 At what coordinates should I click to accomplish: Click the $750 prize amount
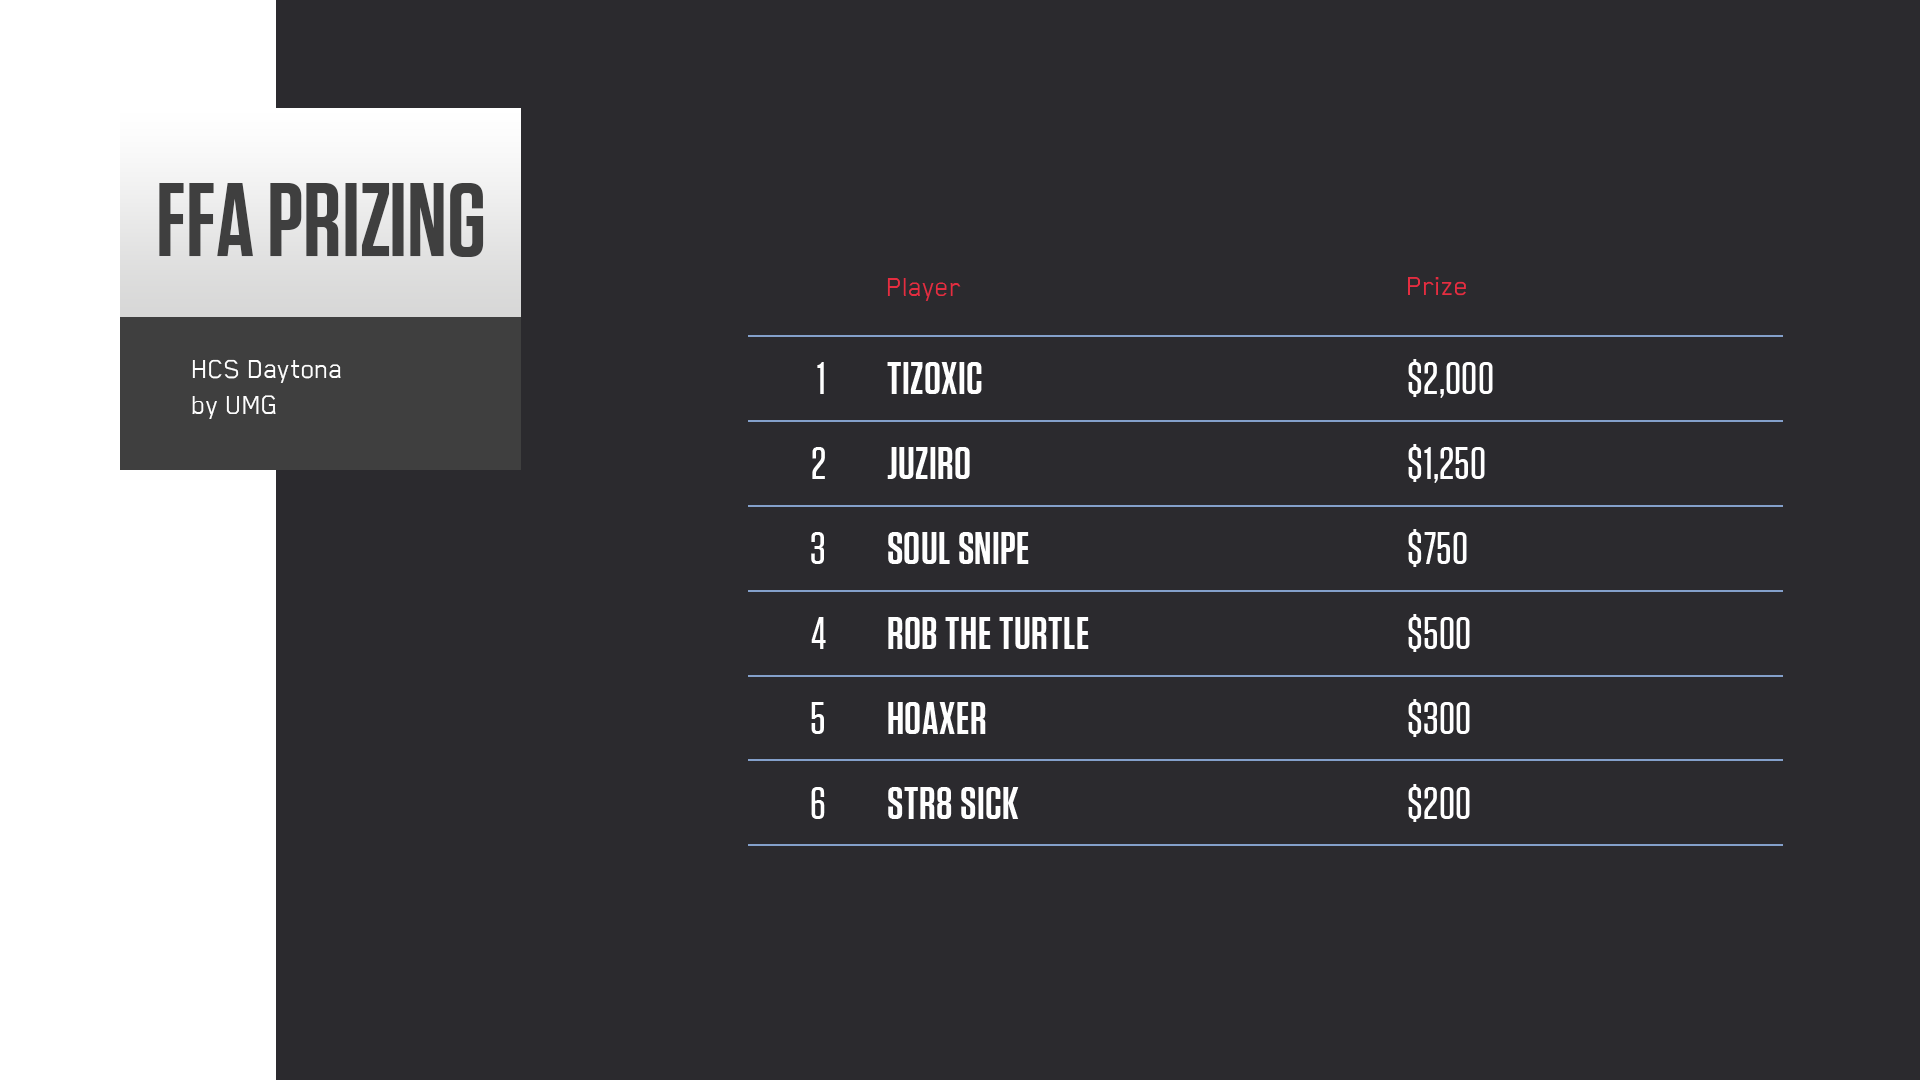tap(1436, 549)
